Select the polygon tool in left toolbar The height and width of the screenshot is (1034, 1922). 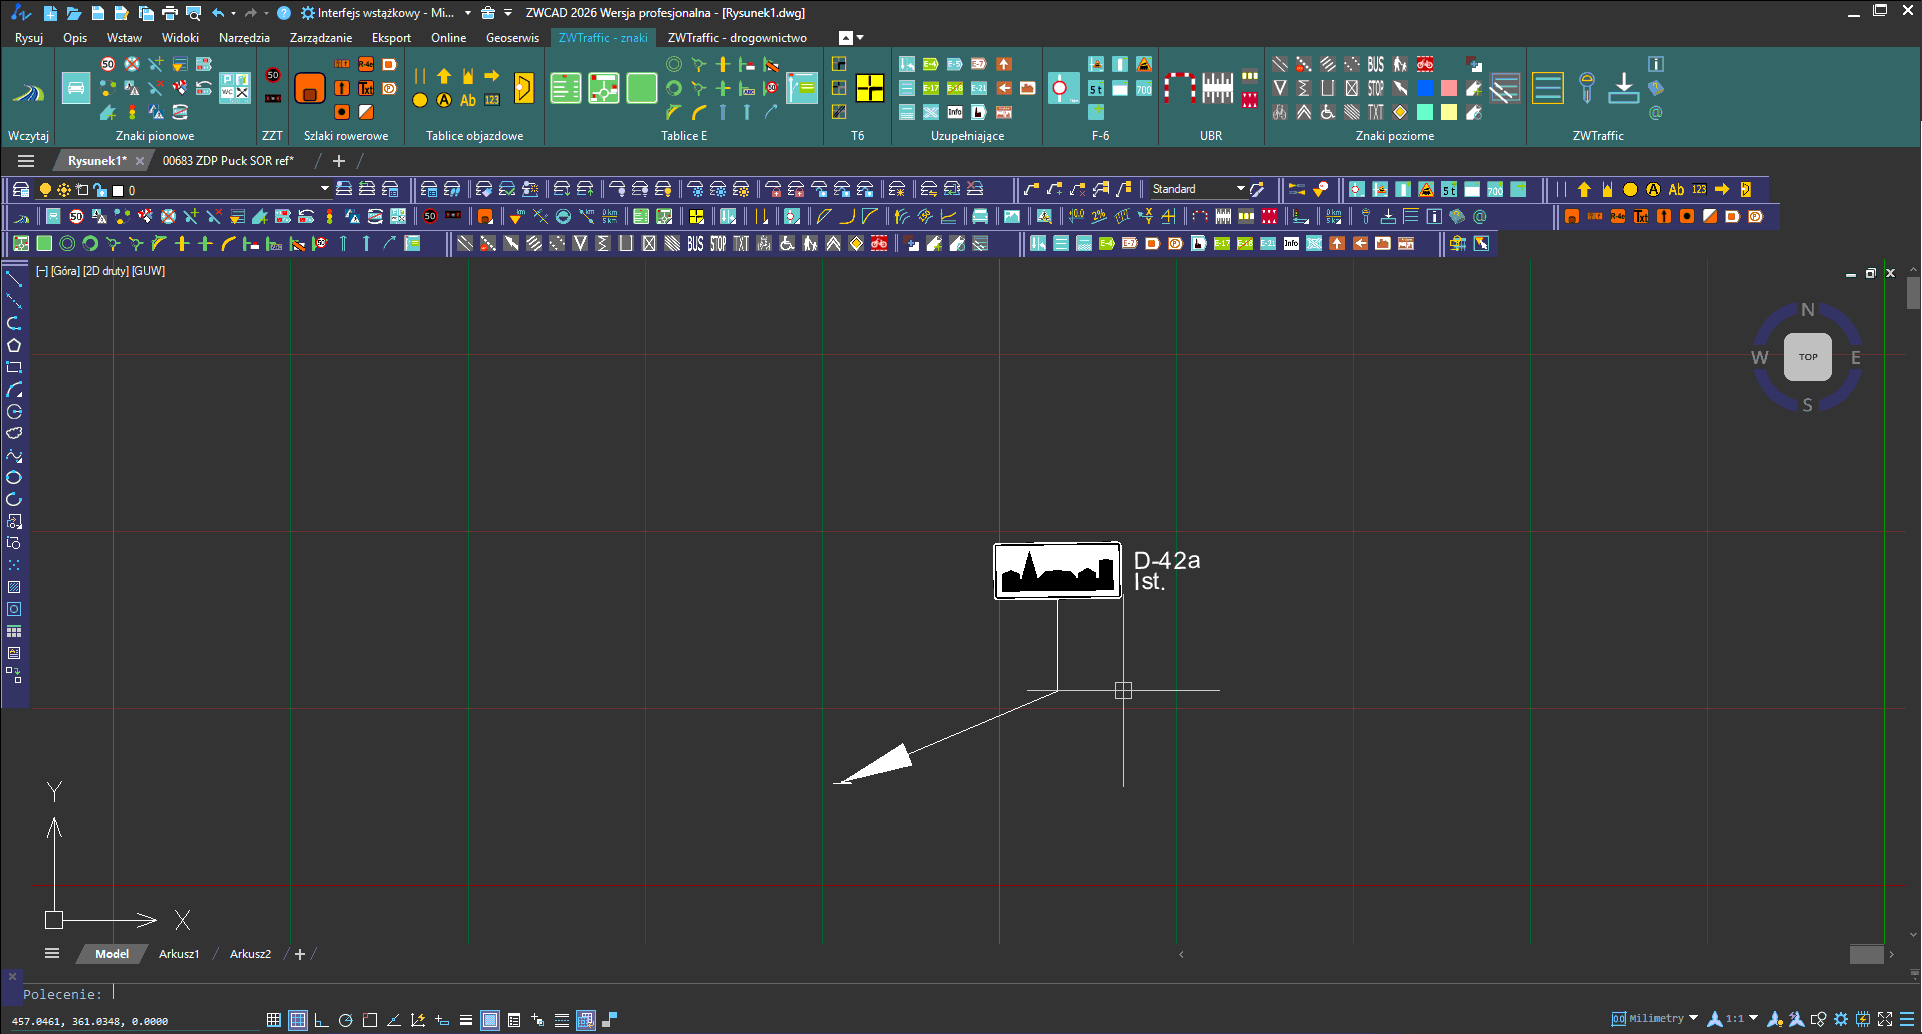(x=14, y=345)
